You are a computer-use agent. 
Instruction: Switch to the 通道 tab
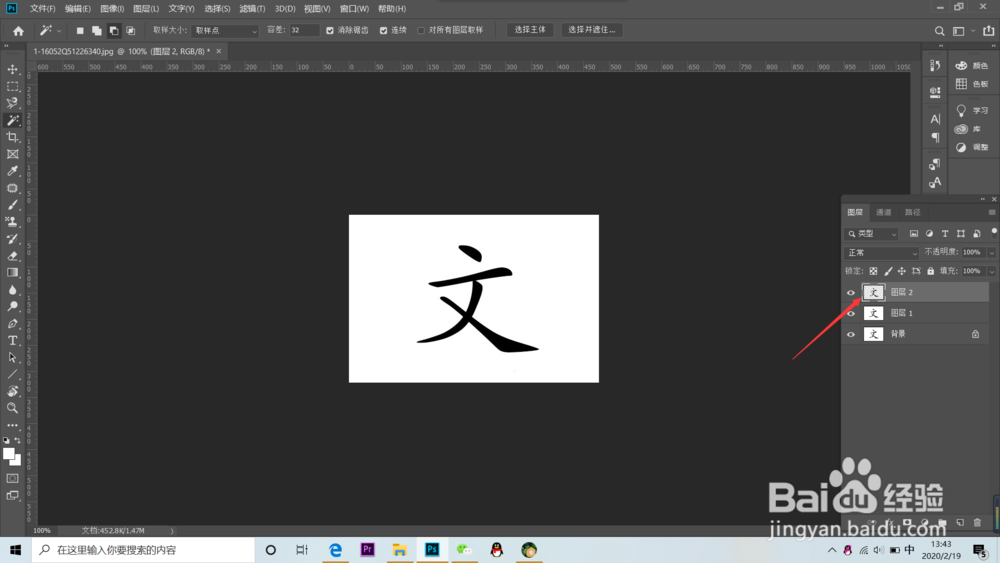(x=883, y=212)
